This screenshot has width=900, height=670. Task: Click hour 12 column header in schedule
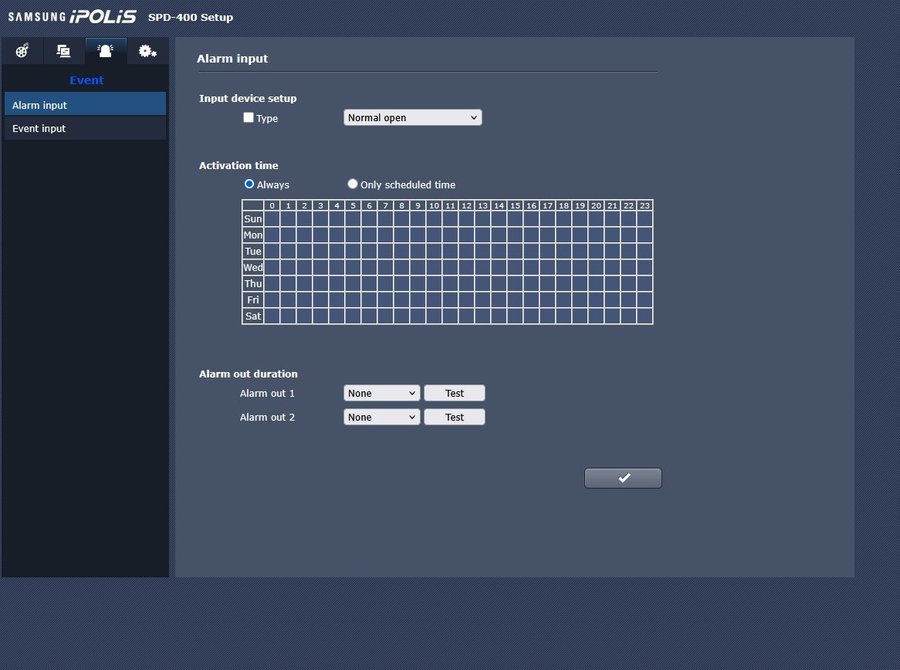(466, 205)
